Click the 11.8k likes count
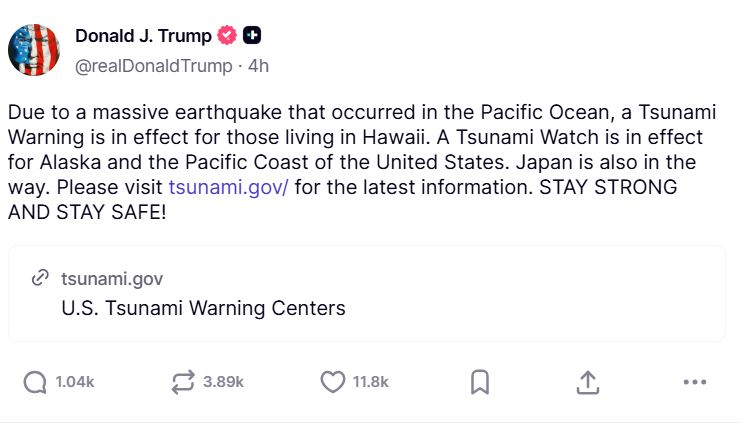The image size is (741, 425). (x=370, y=382)
